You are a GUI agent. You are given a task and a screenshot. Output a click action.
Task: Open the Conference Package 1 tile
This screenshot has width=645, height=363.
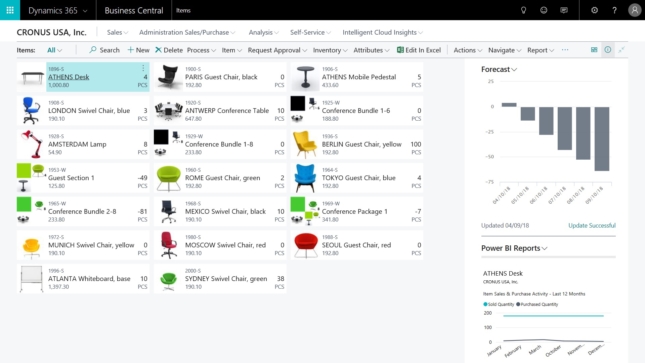pyautogui.click(x=357, y=211)
